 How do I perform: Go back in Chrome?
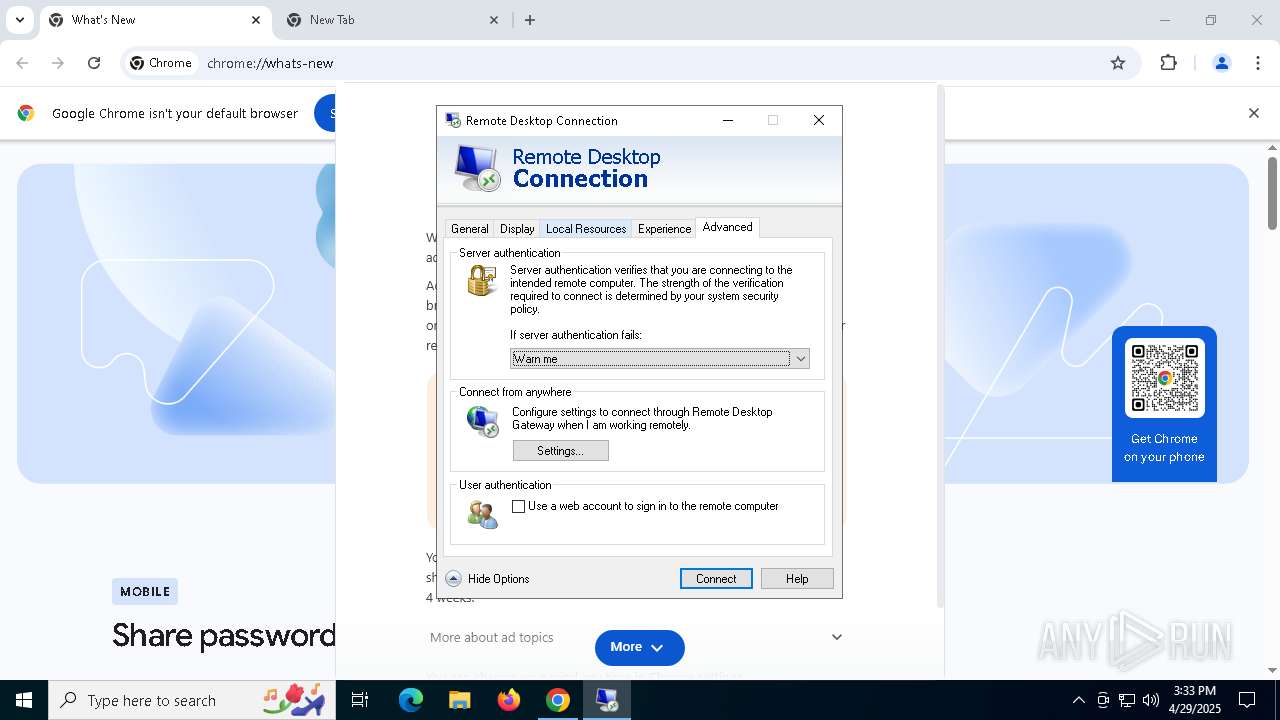pos(22,63)
